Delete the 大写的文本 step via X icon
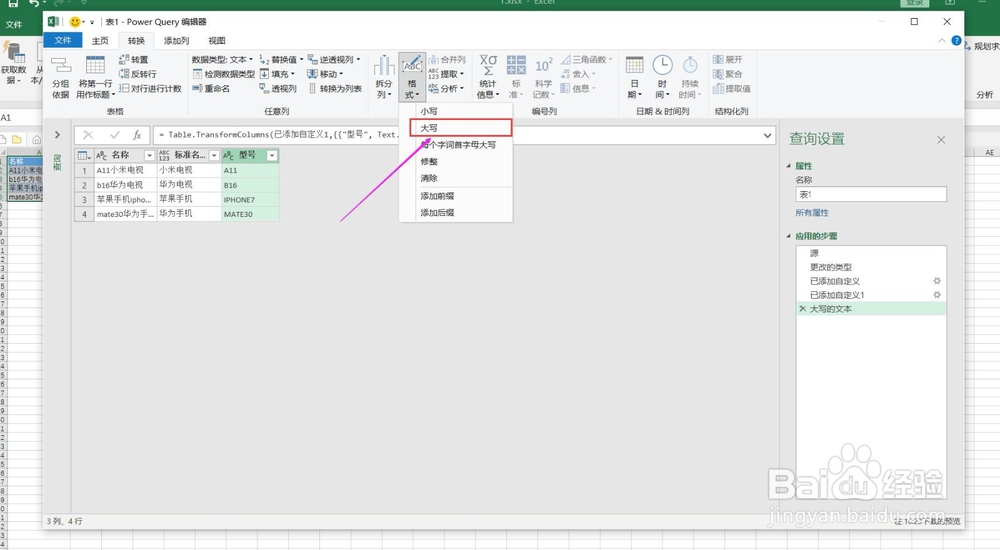1000x550 pixels. tap(802, 309)
